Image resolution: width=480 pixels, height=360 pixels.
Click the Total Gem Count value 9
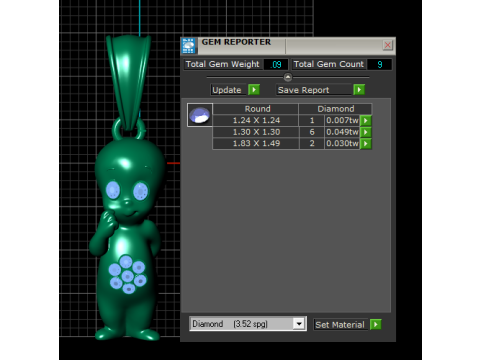point(379,64)
